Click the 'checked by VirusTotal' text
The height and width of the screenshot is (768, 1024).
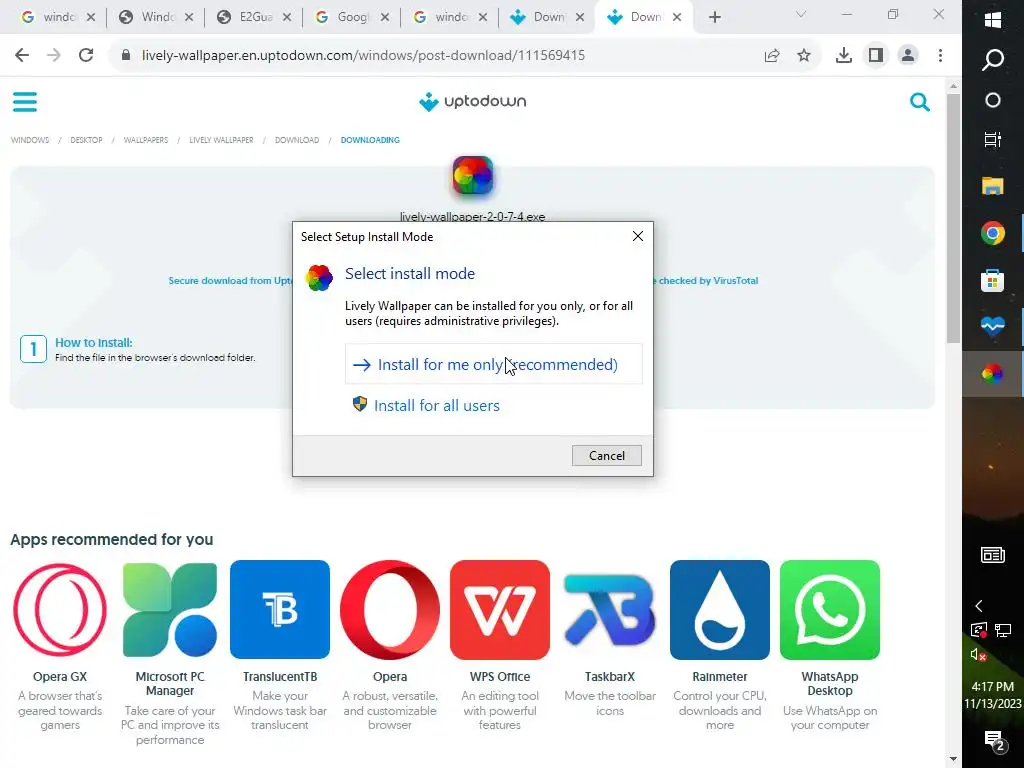tap(707, 281)
